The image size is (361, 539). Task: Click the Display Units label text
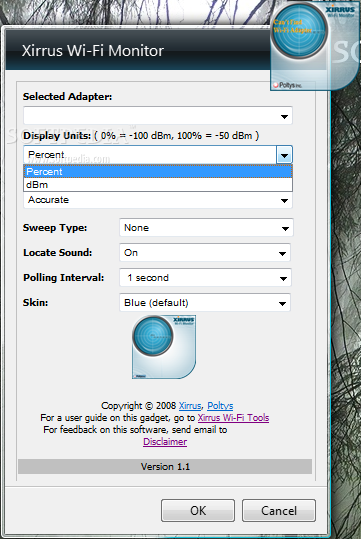[x=57, y=136]
